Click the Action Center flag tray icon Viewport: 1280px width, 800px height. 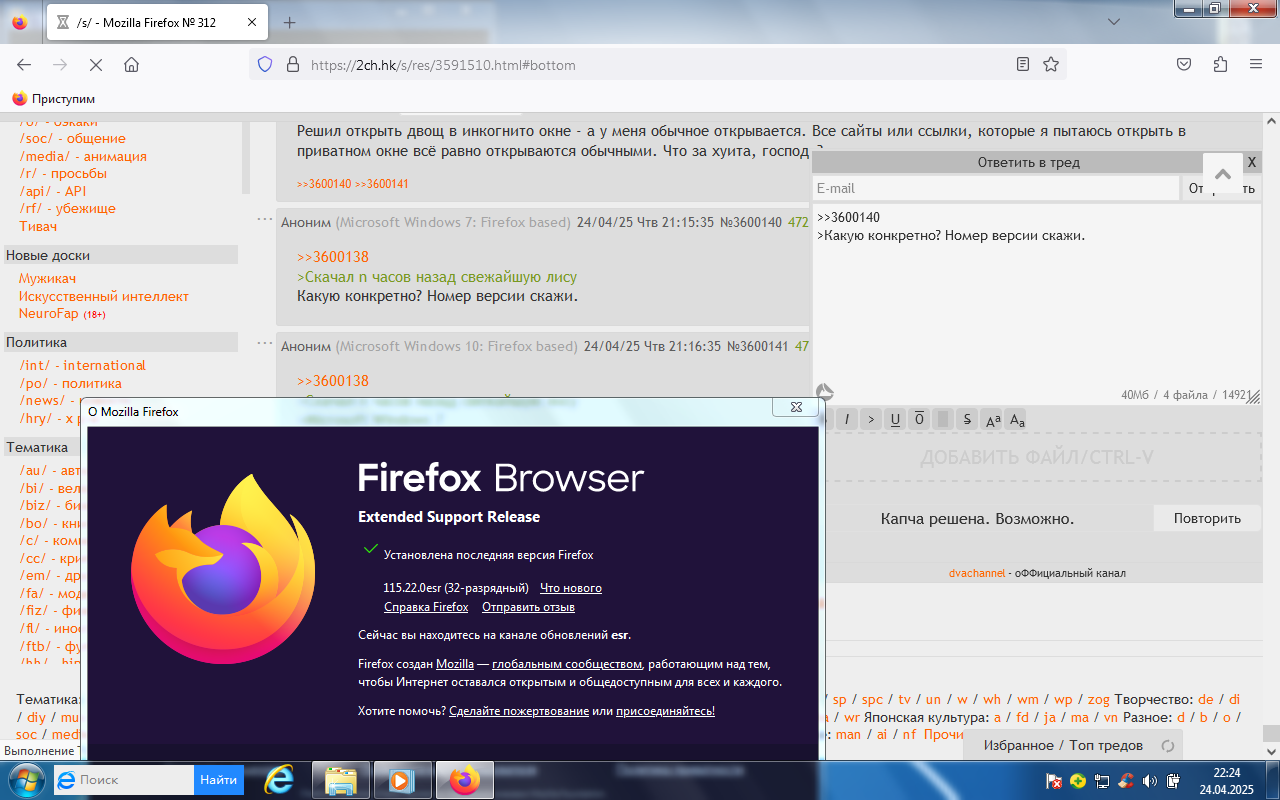[1053, 780]
